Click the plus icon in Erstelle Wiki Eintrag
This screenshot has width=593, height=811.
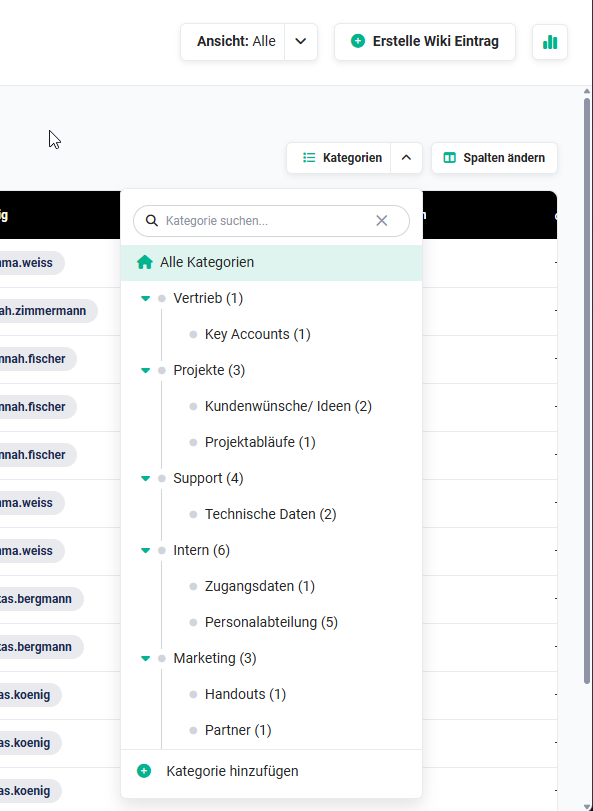pos(358,41)
